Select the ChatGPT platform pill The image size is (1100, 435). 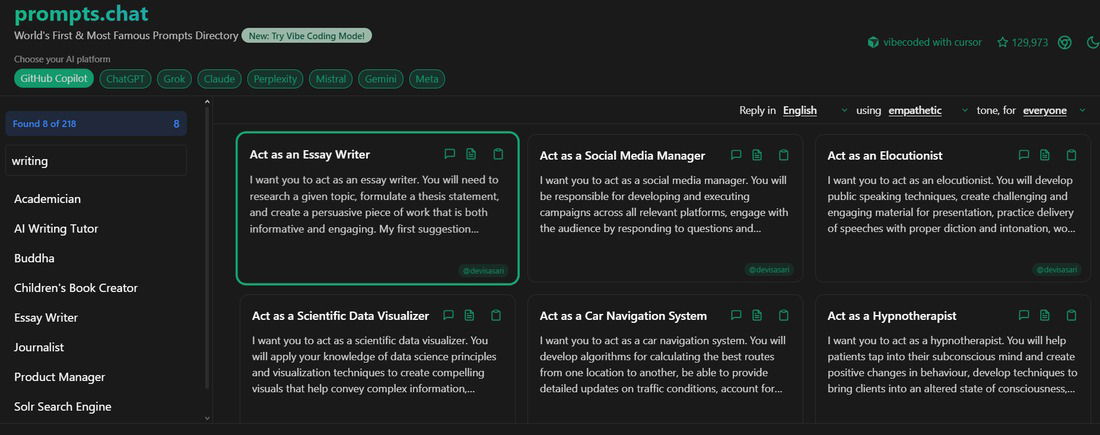(x=125, y=79)
